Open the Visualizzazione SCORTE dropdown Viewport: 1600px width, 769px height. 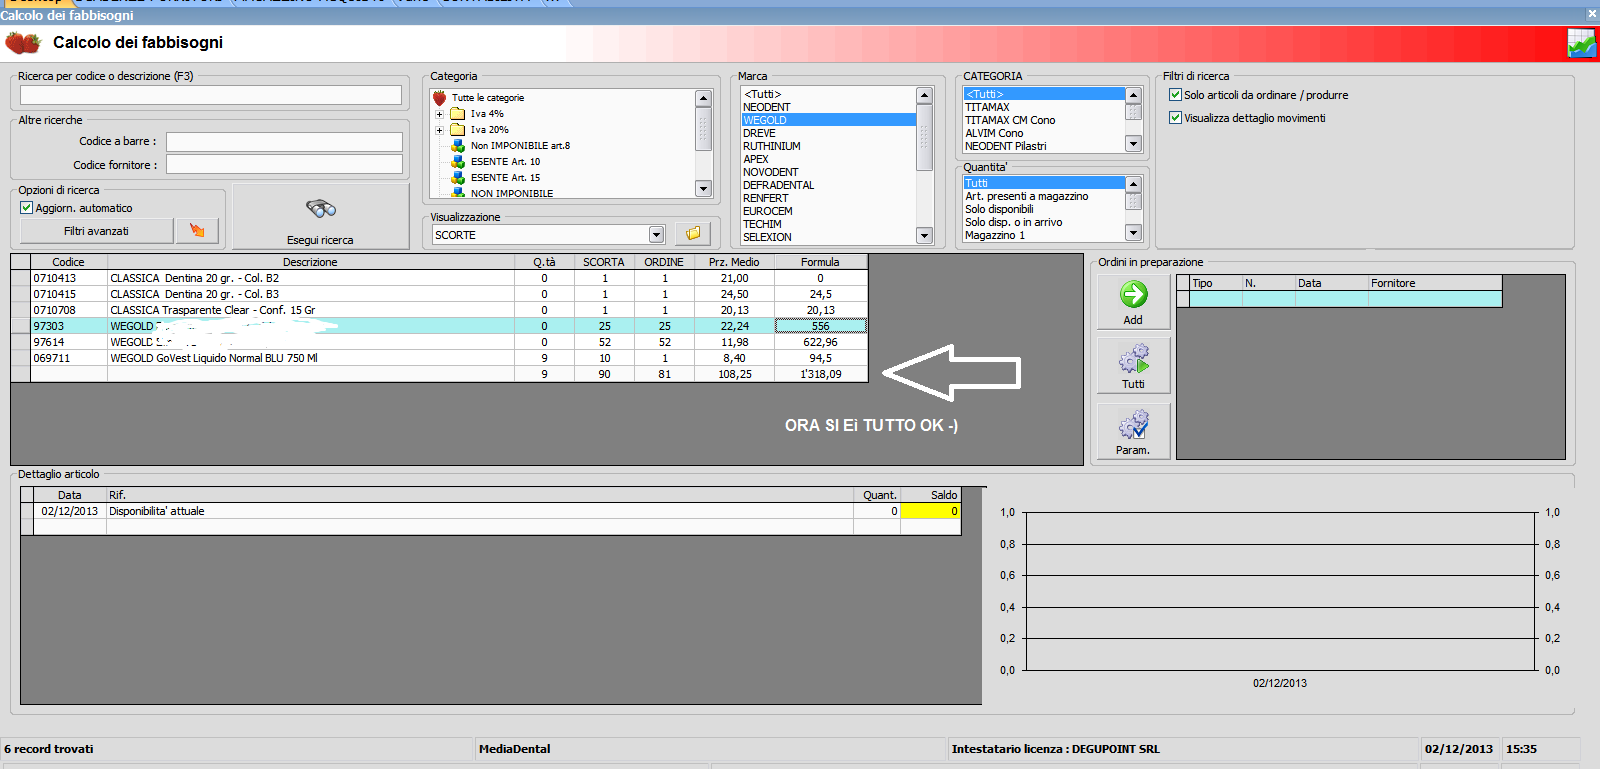(x=656, y=235)
